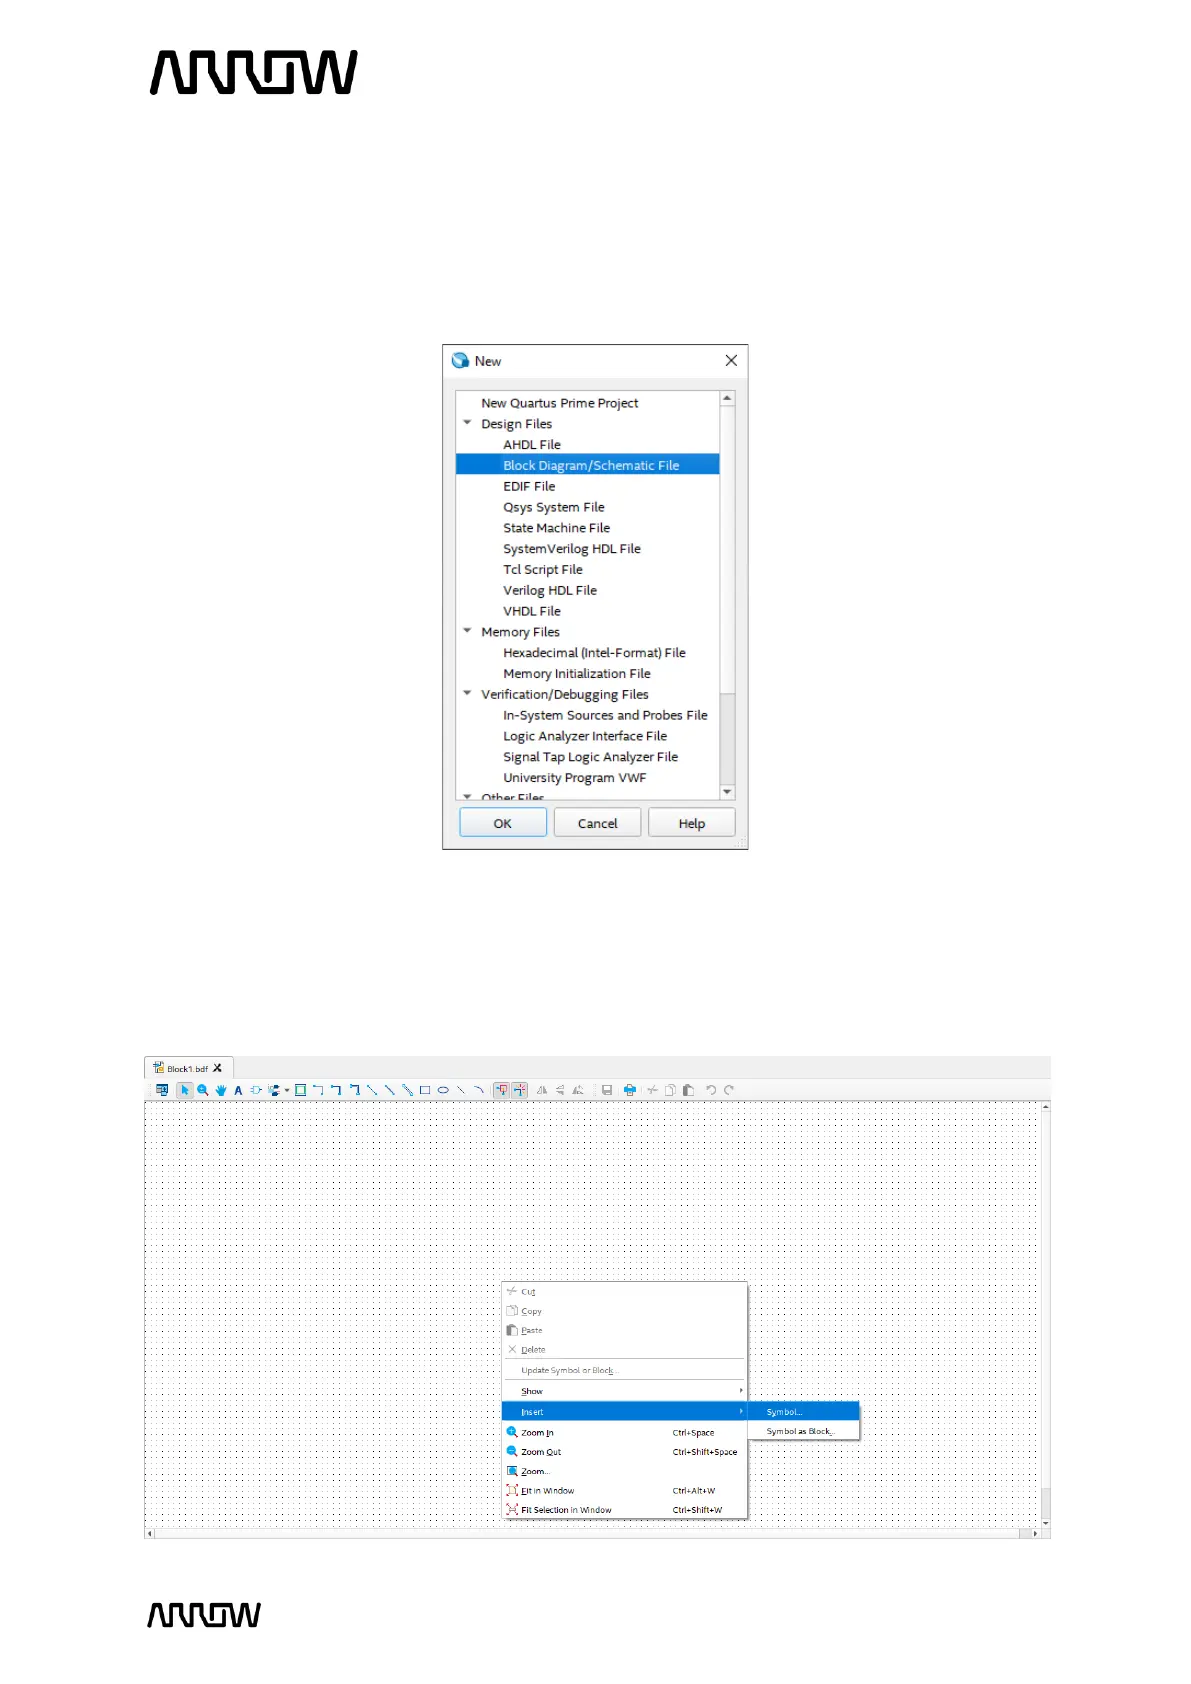Image resolution: width=1191 pixels, height=1684 pixels.
Task: Choose Fit Selection in Window item
Action: click(624, 1510)
